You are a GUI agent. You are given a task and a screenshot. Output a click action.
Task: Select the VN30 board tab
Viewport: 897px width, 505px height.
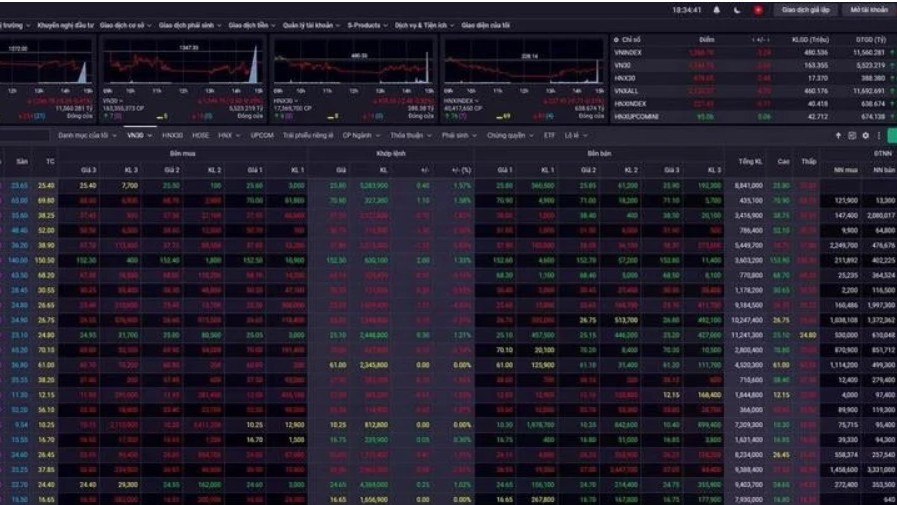click(140, 136)
